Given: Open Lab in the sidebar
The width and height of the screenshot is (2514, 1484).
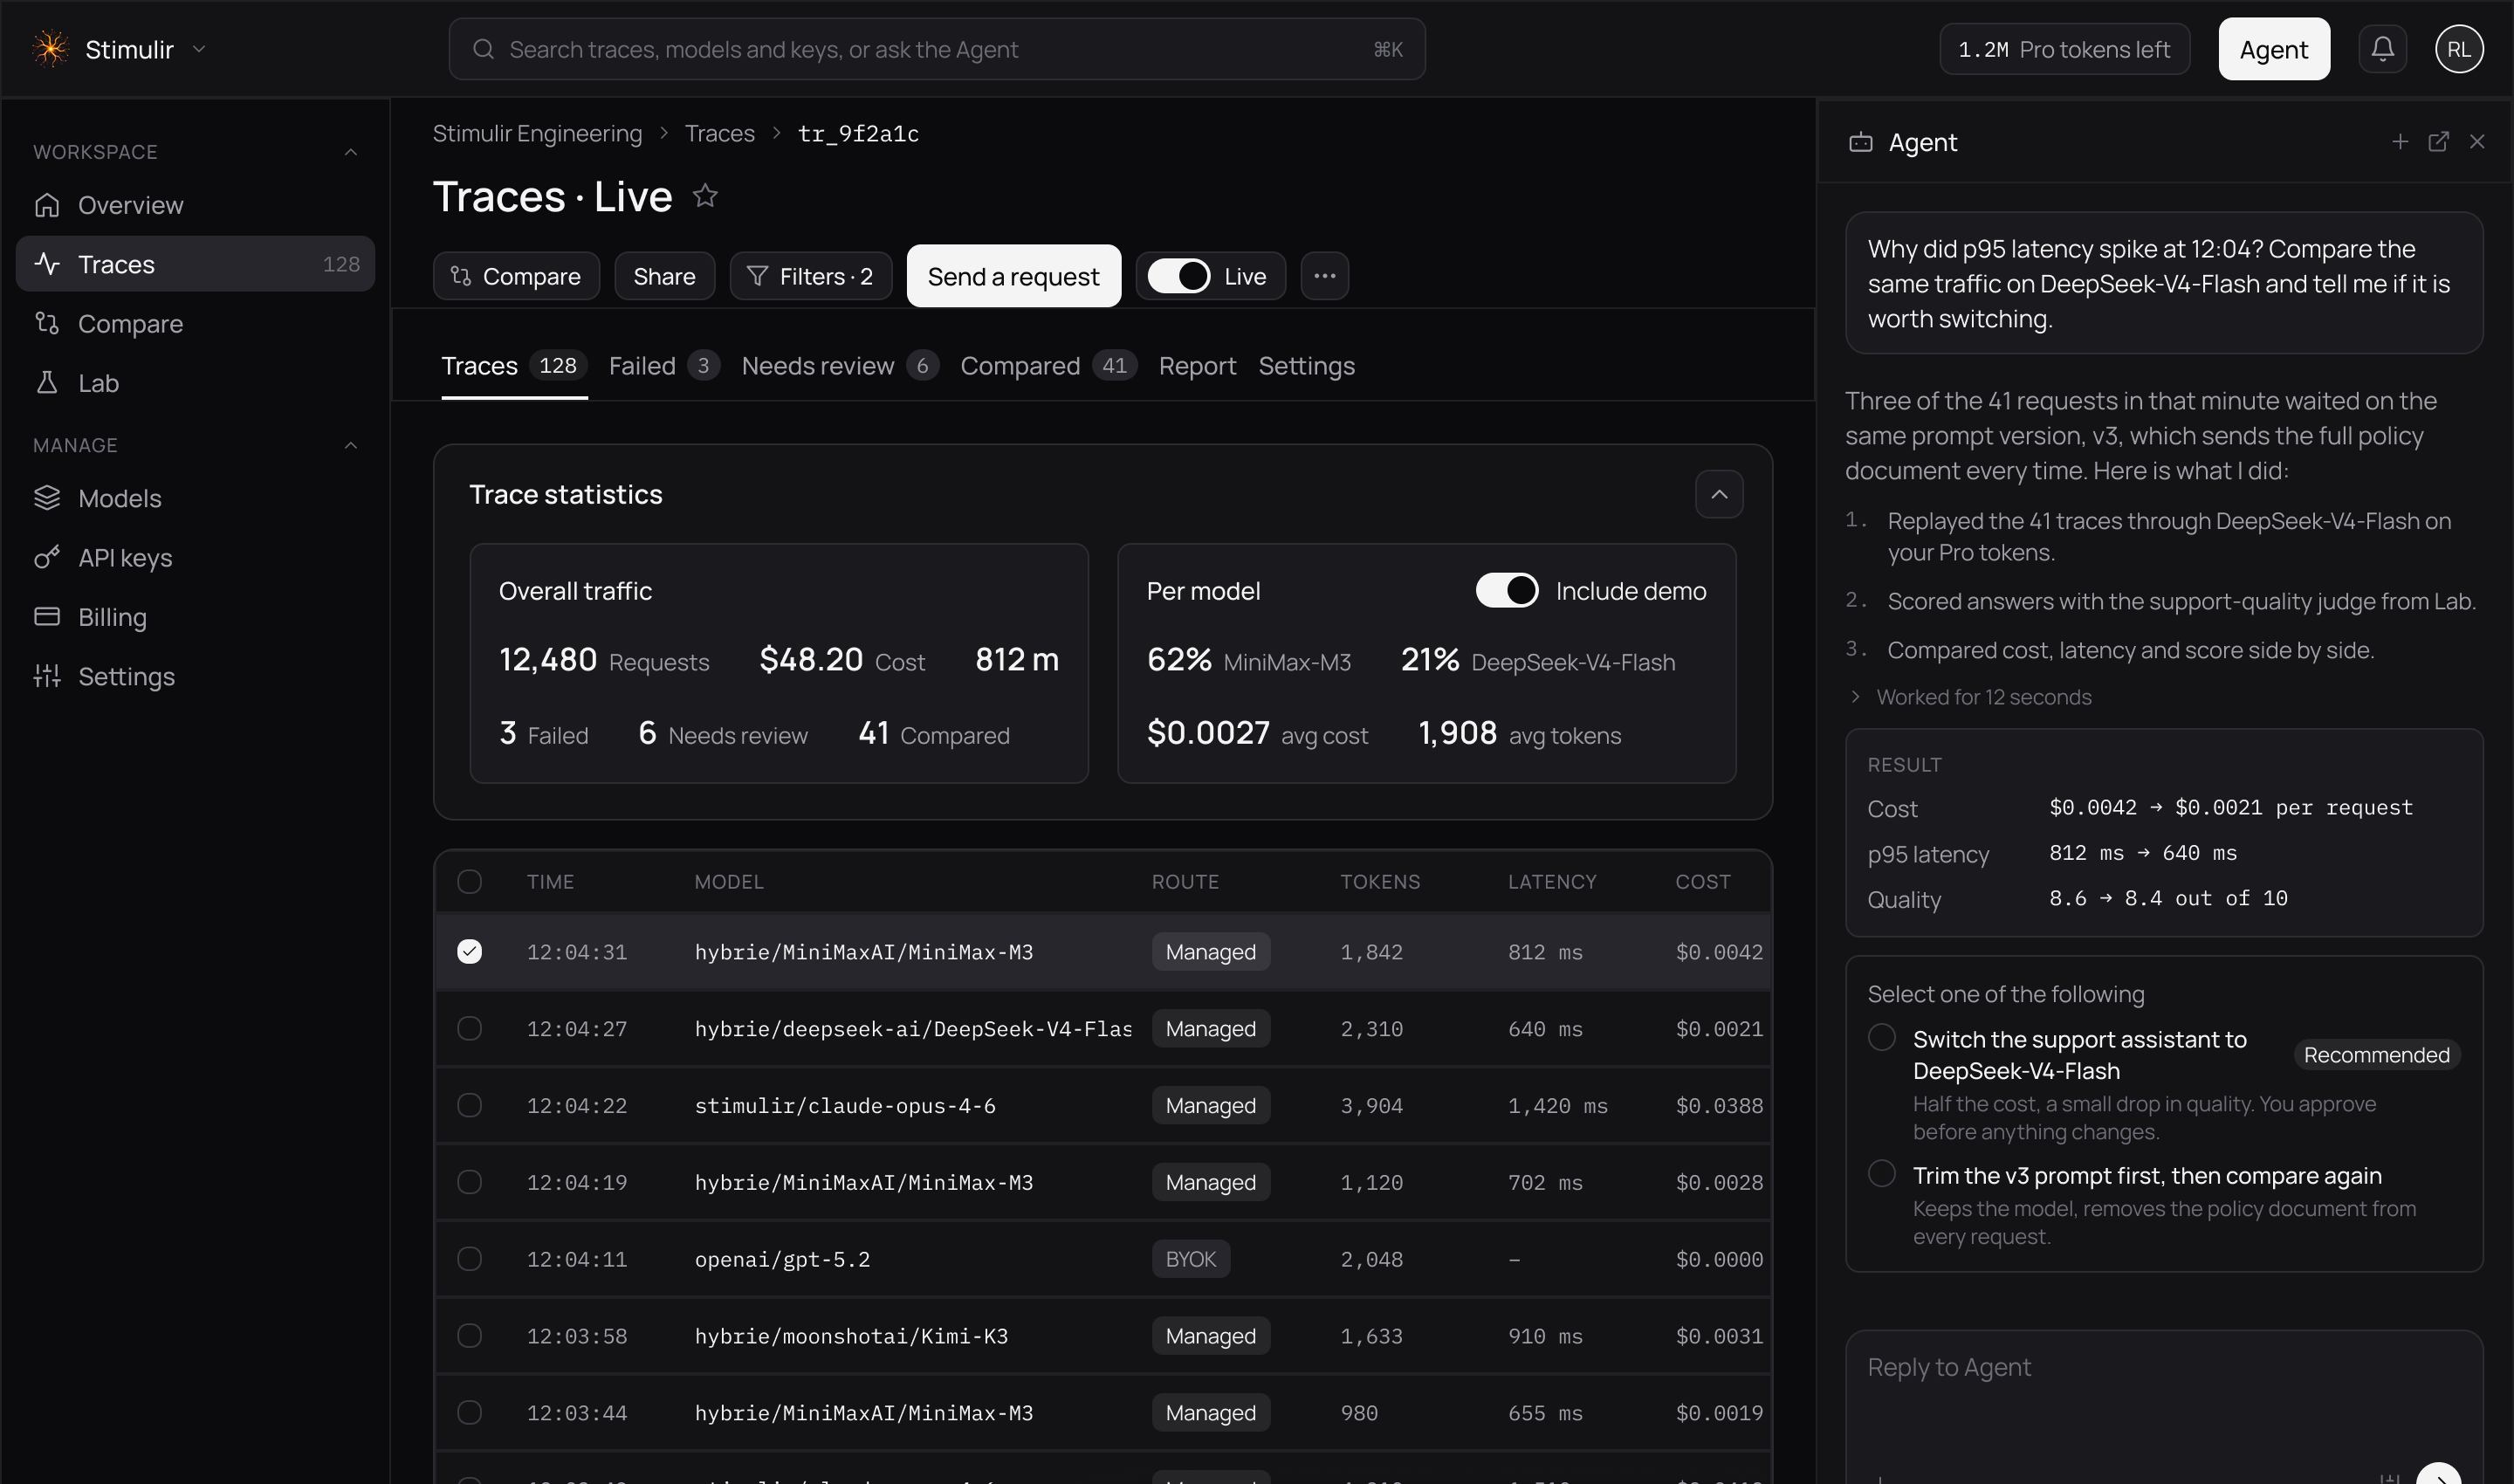Looking at the screenshot, I should pyautogui.click(x=195, y=383).
